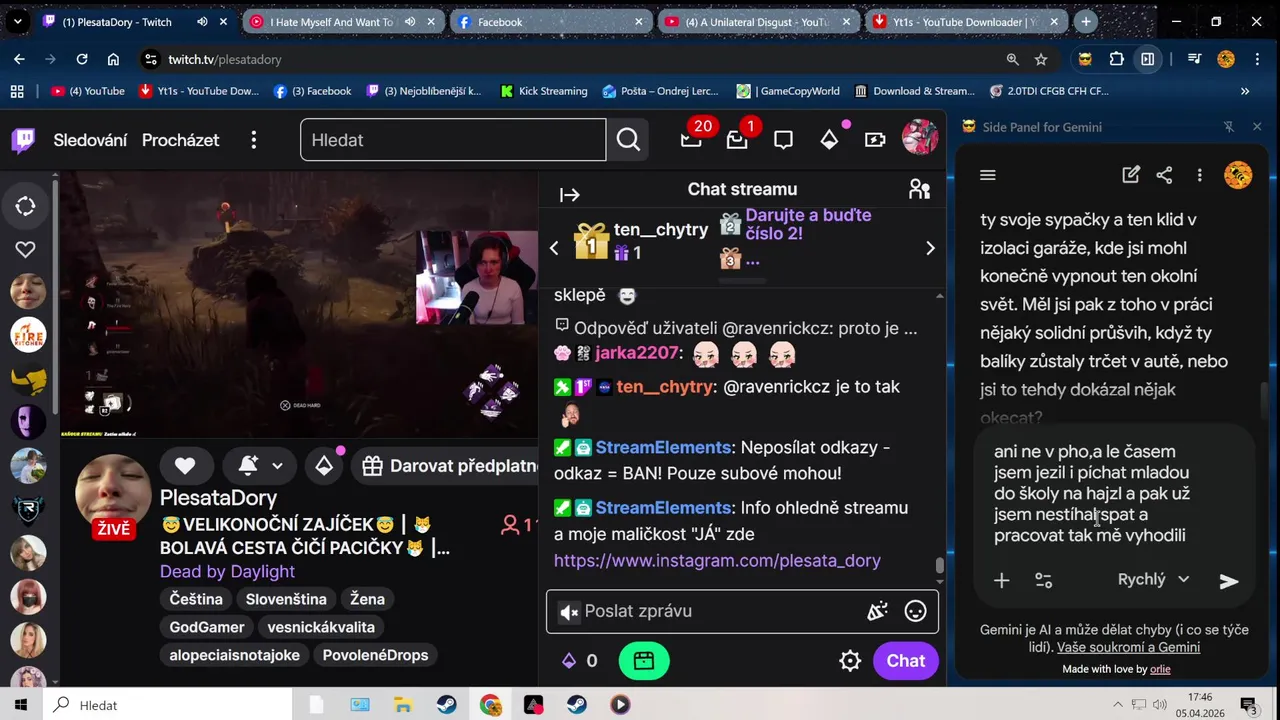This screenshot has height=720, width=1280.
Task: Open Windows notification center icon
Action: 1249,705
